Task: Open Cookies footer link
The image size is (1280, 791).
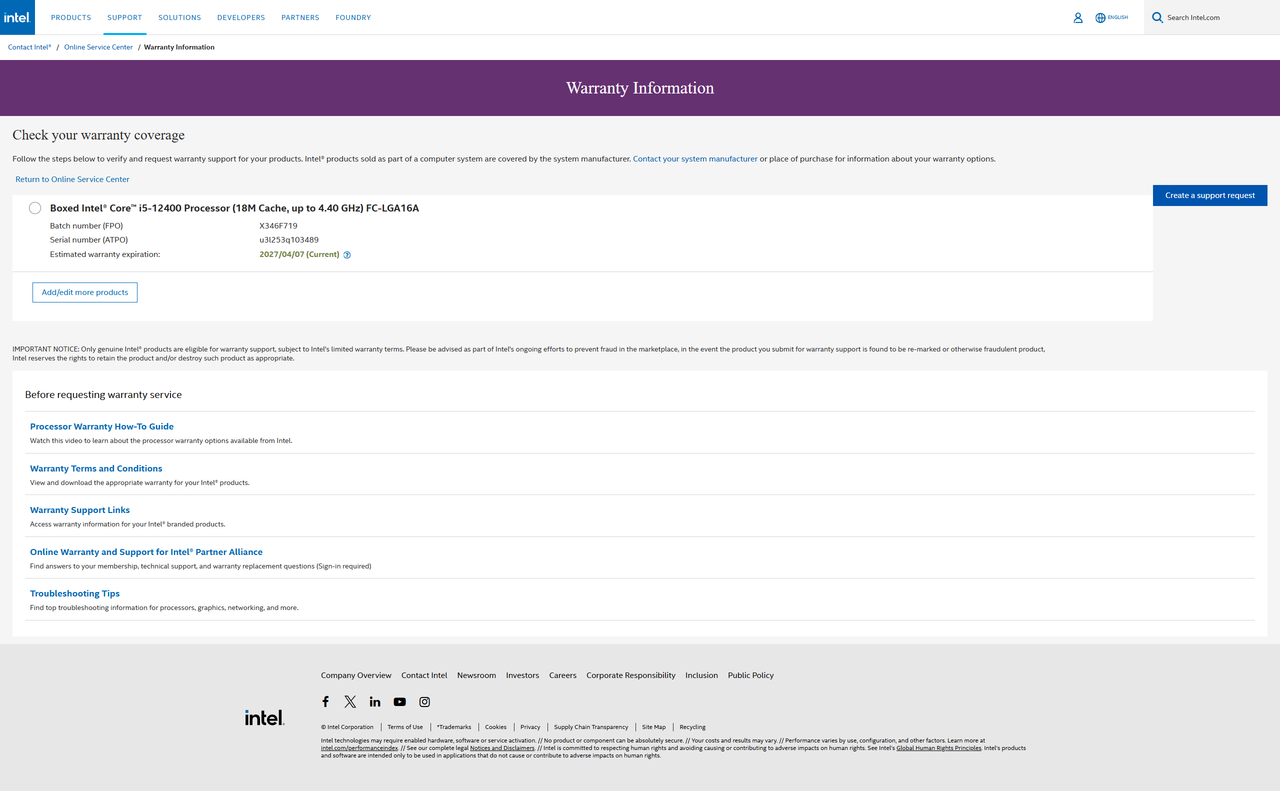Action: point(496,727)
